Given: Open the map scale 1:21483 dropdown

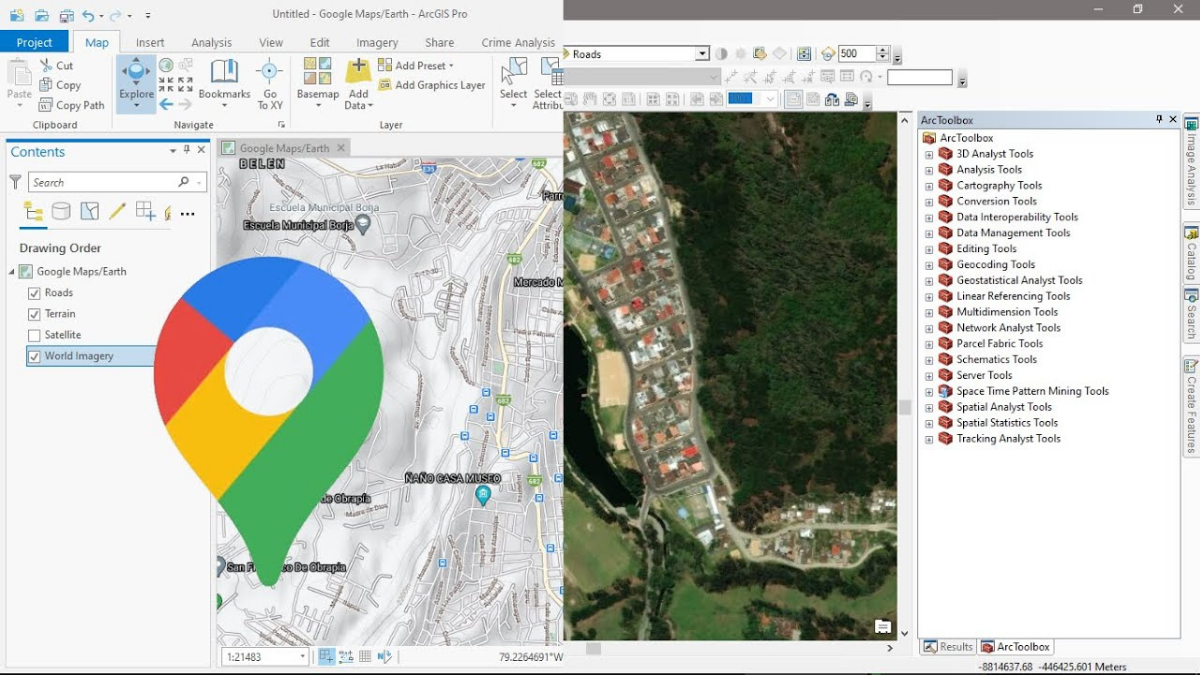Looking at the screenshot, I should (x=302, y=657).
